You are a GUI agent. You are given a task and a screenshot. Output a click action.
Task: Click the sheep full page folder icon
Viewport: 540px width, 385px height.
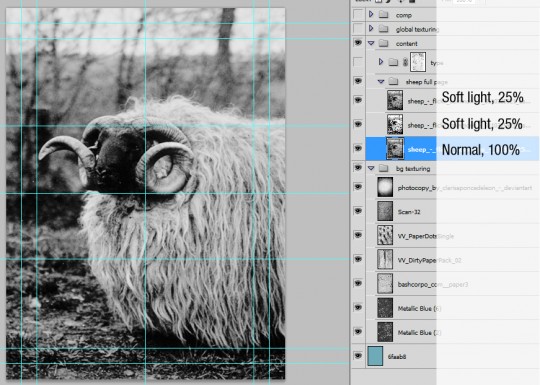coord(393,82)
